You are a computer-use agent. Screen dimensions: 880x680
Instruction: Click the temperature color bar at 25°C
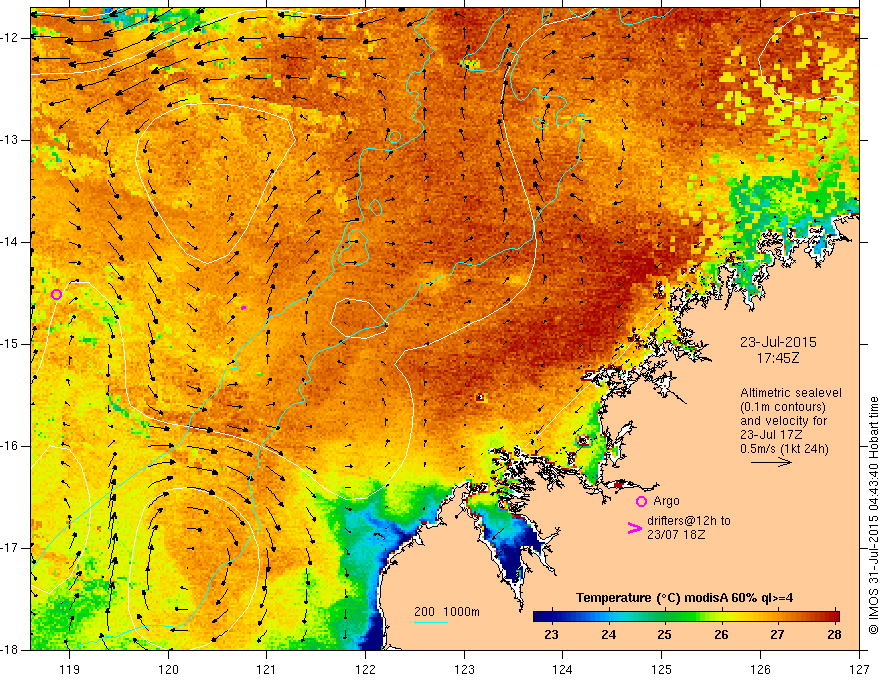pyautogui.click(x=665, y=616)
